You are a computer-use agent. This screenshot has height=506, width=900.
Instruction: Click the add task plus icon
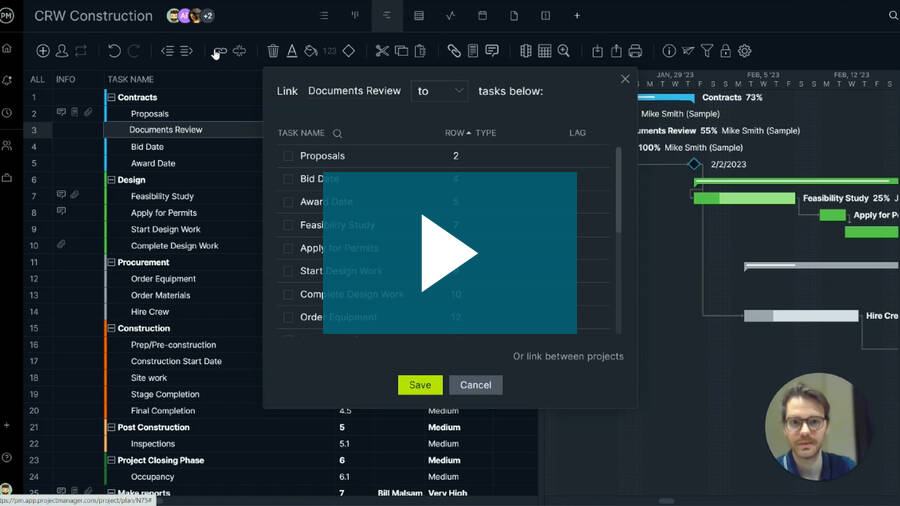tap(42, 51)
